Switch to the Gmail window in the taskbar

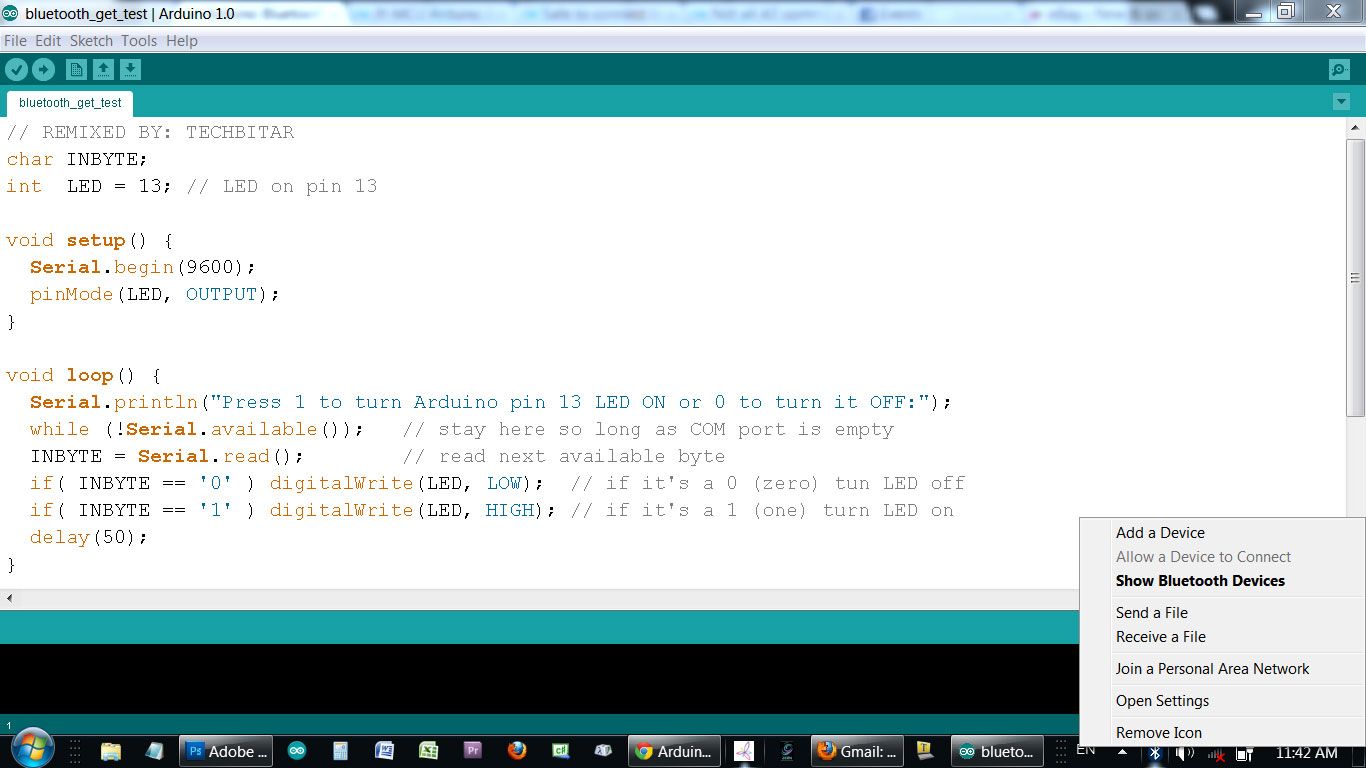pyautogui.click(x=857, y=751)
